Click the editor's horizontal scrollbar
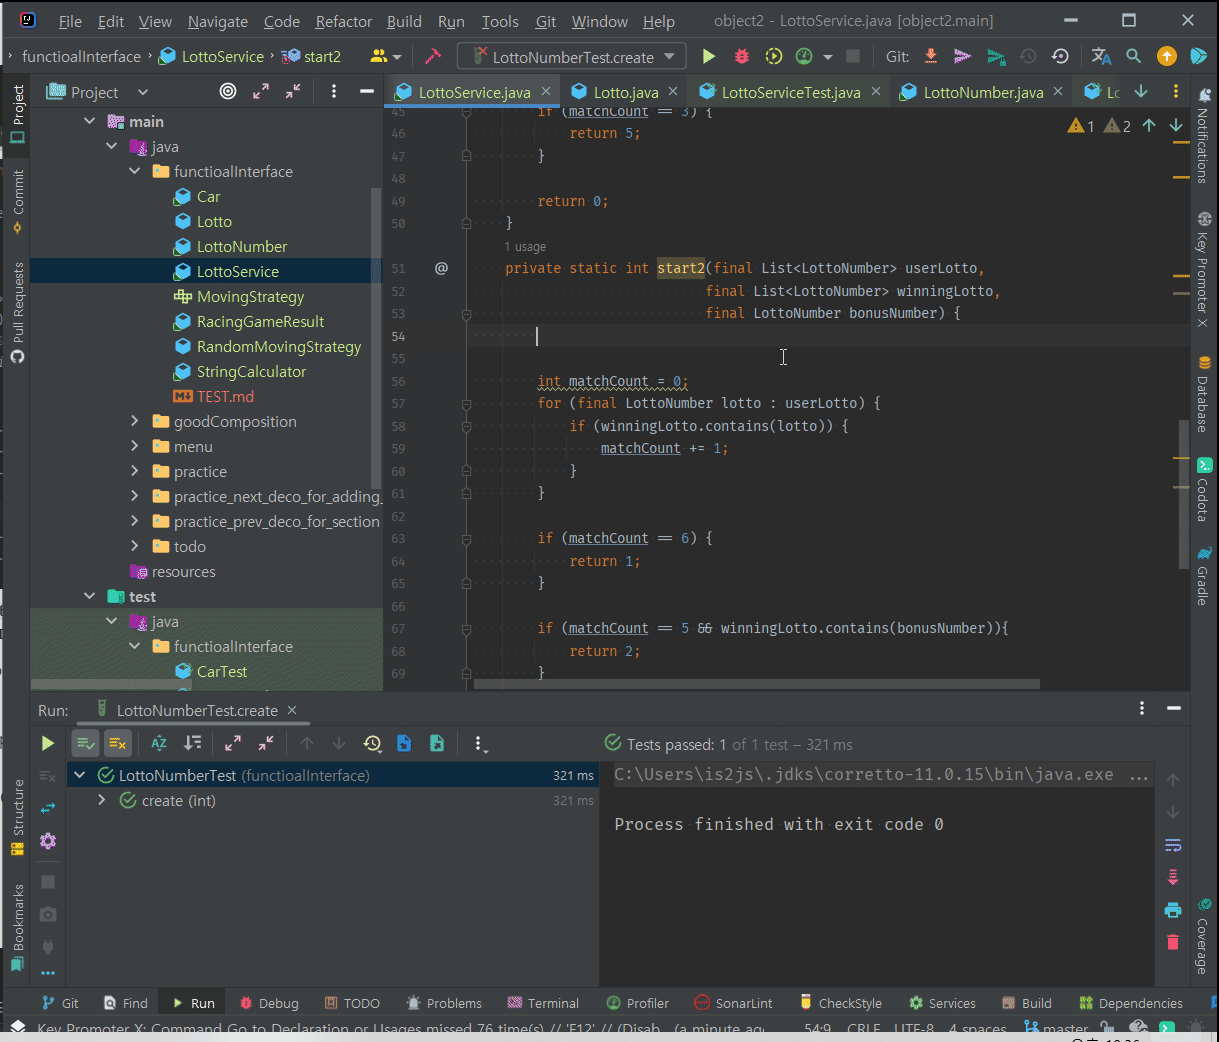1219x1042 pixels. pos(756,685)
